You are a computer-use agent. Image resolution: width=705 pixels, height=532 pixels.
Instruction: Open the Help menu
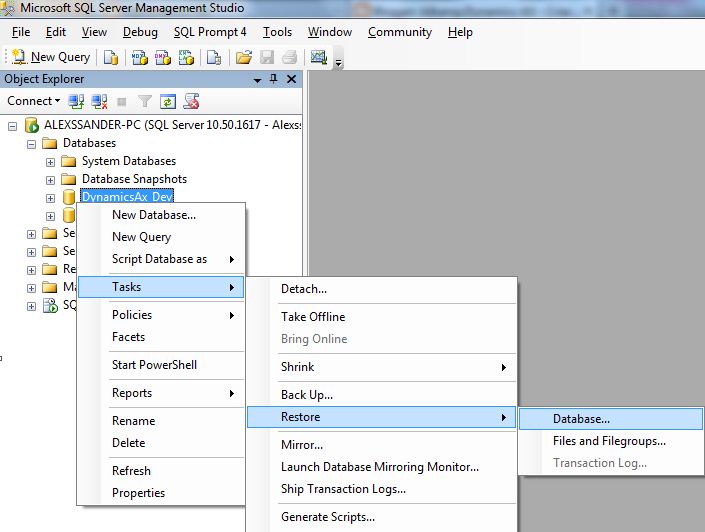(460, 32)
